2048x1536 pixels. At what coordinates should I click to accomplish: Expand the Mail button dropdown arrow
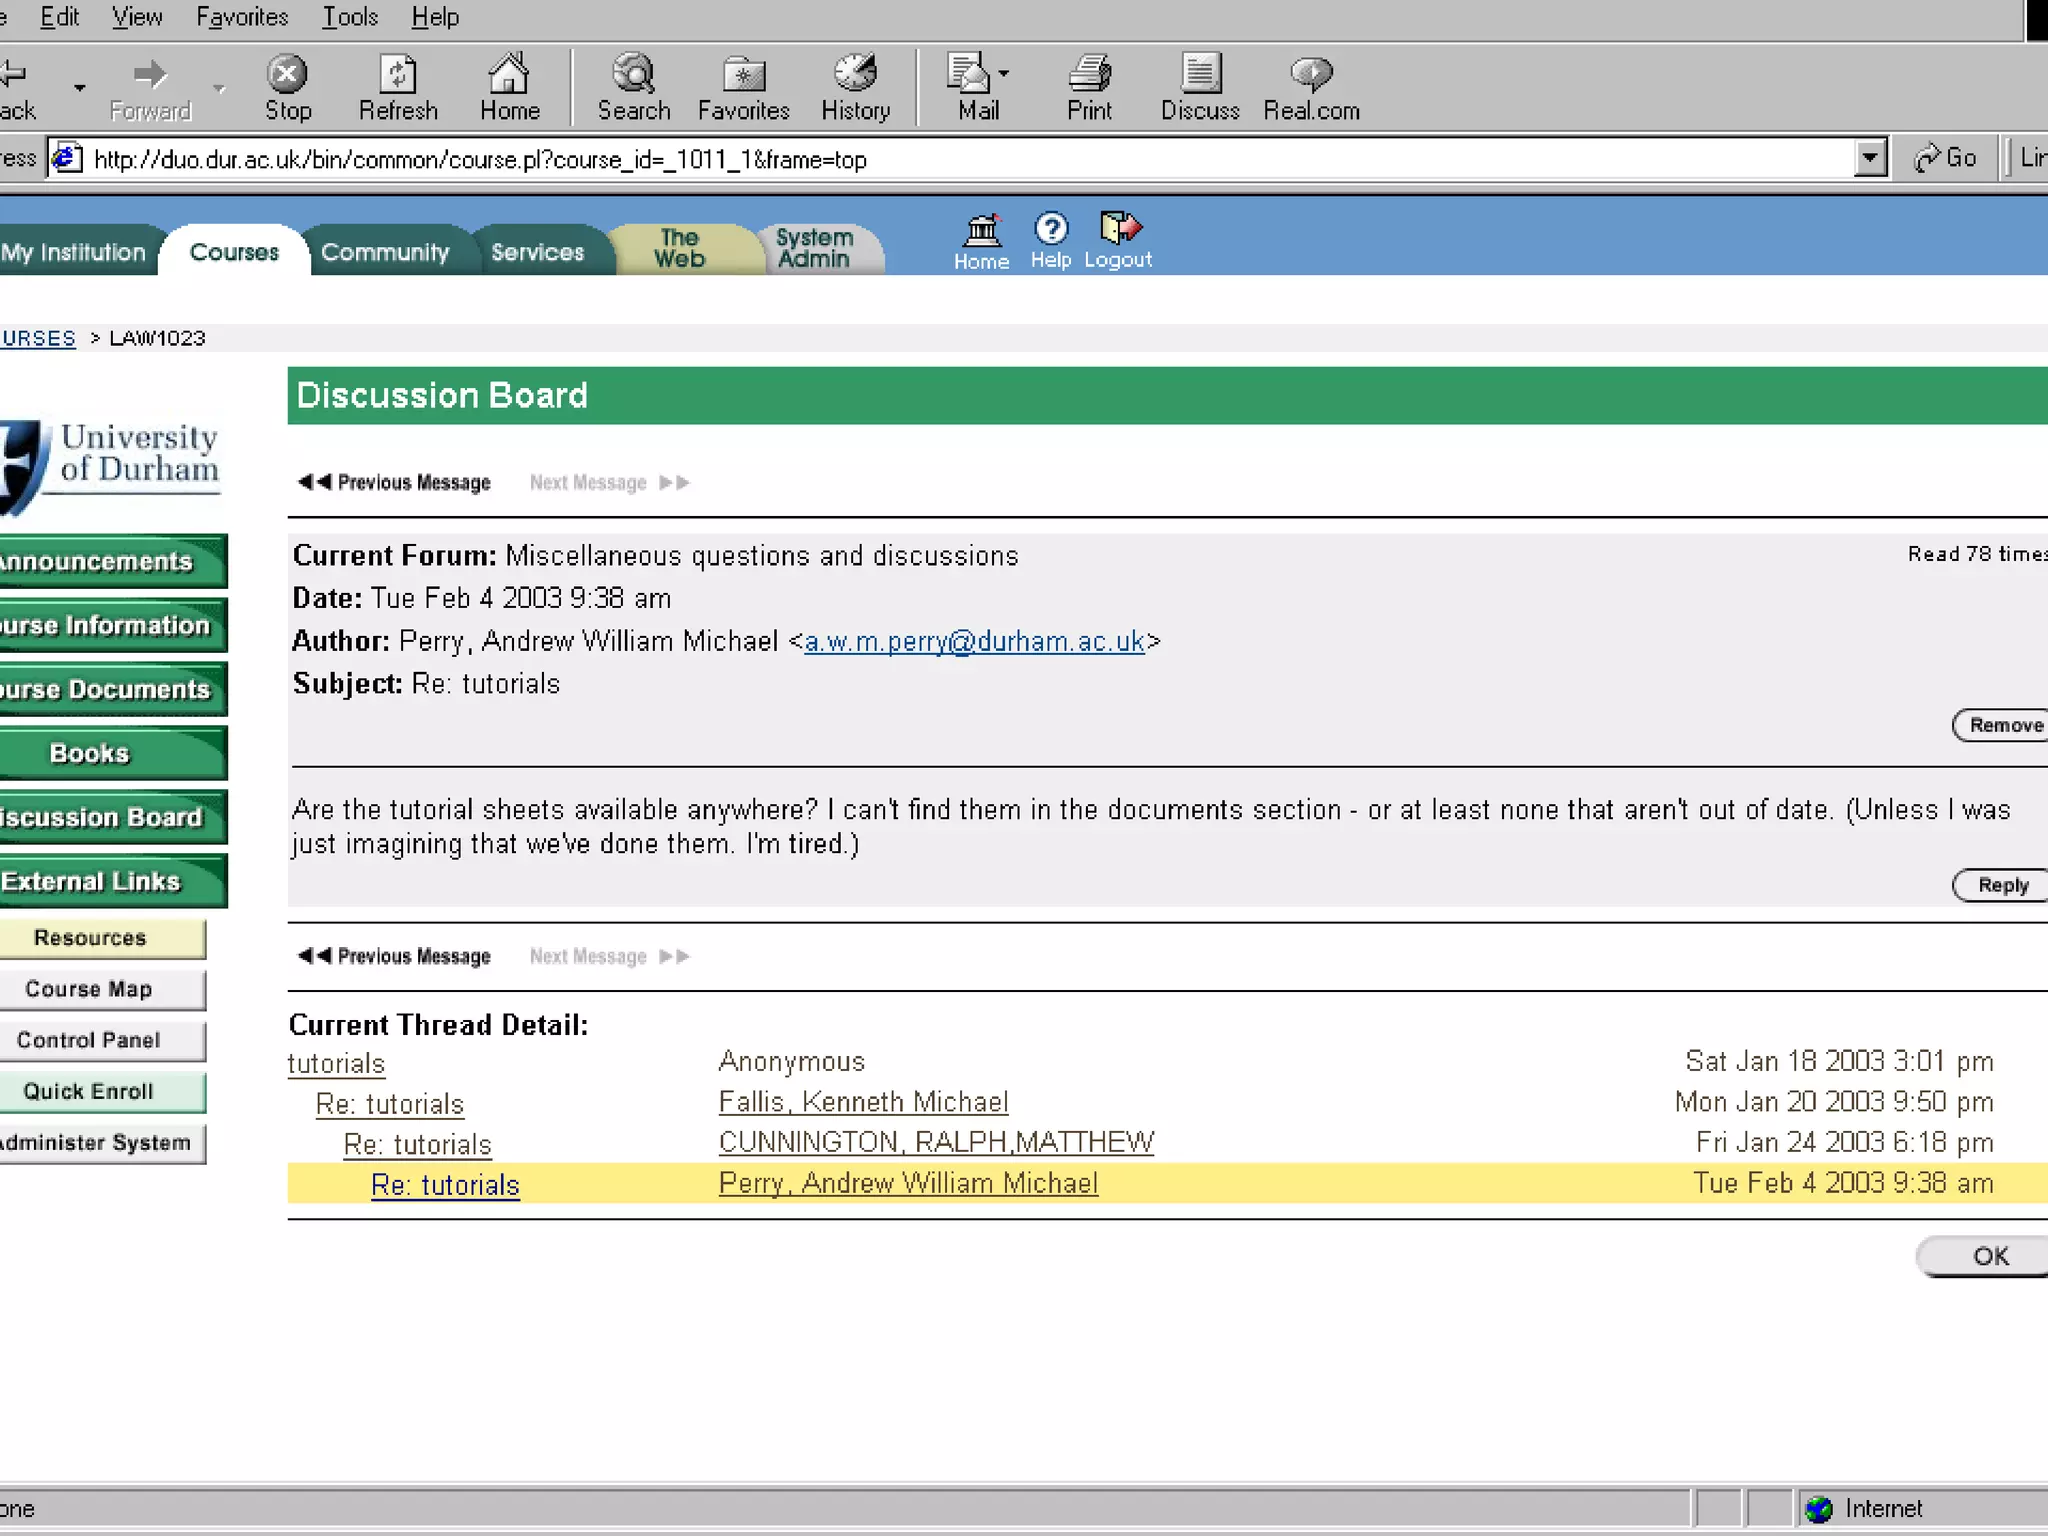[1004, 75]
